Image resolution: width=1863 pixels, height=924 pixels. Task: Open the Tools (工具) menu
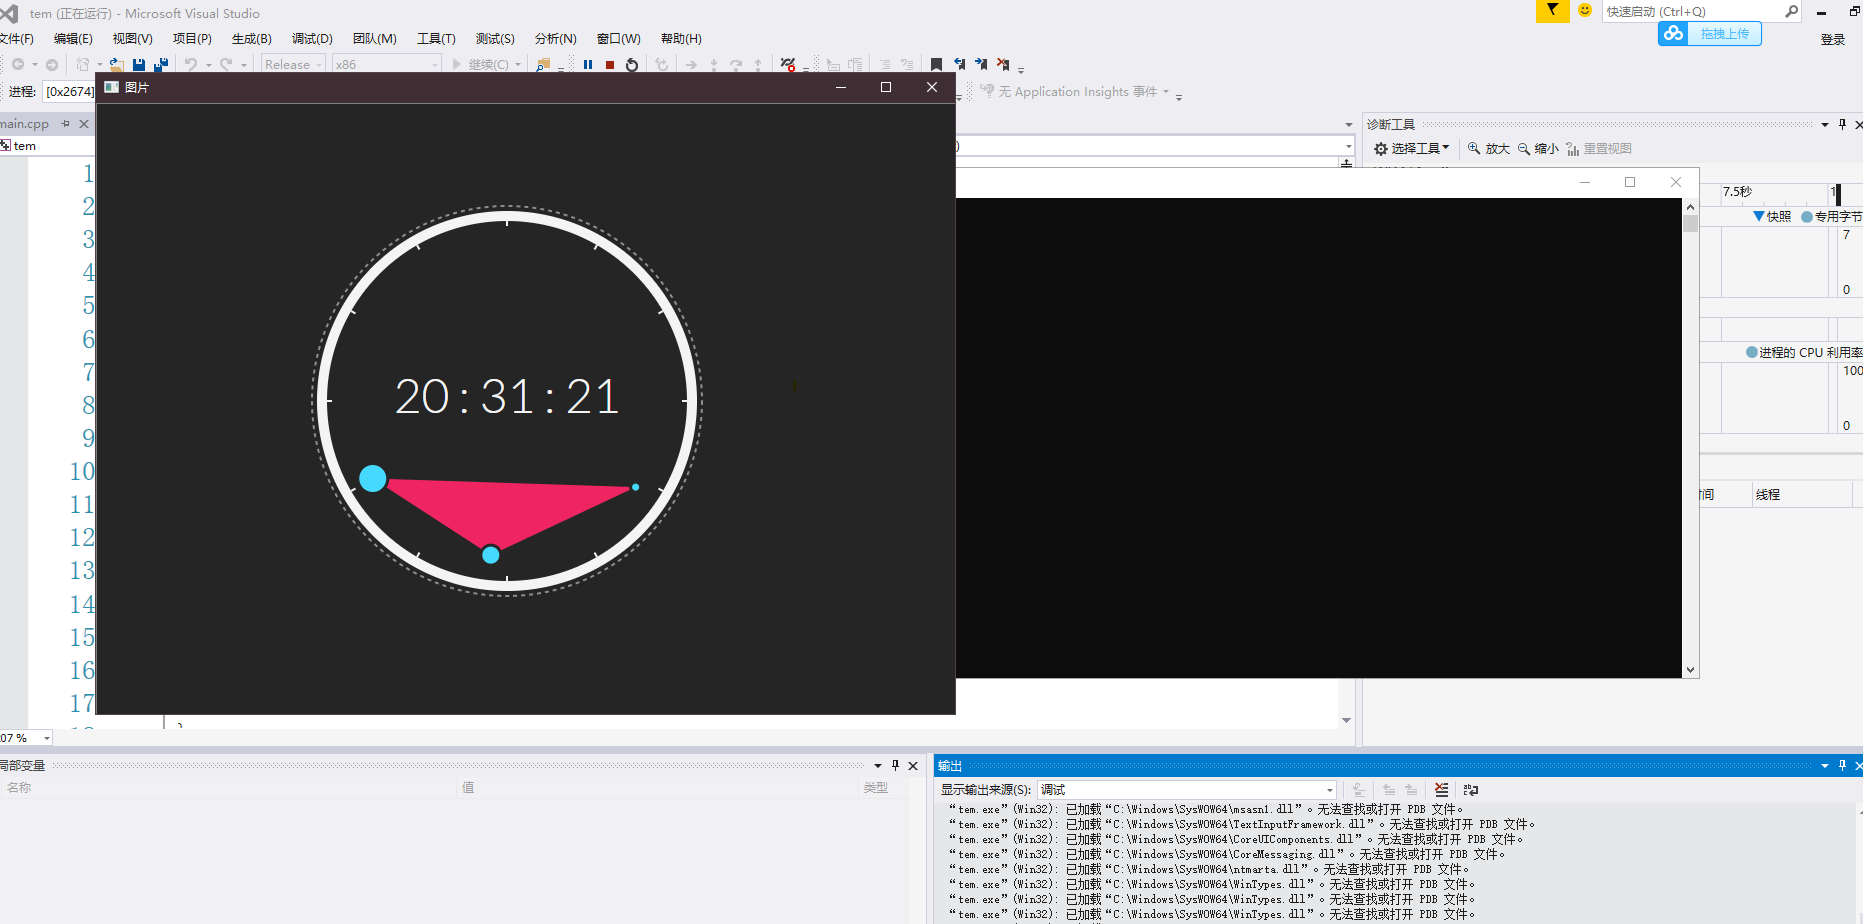[x=436, y=38]
